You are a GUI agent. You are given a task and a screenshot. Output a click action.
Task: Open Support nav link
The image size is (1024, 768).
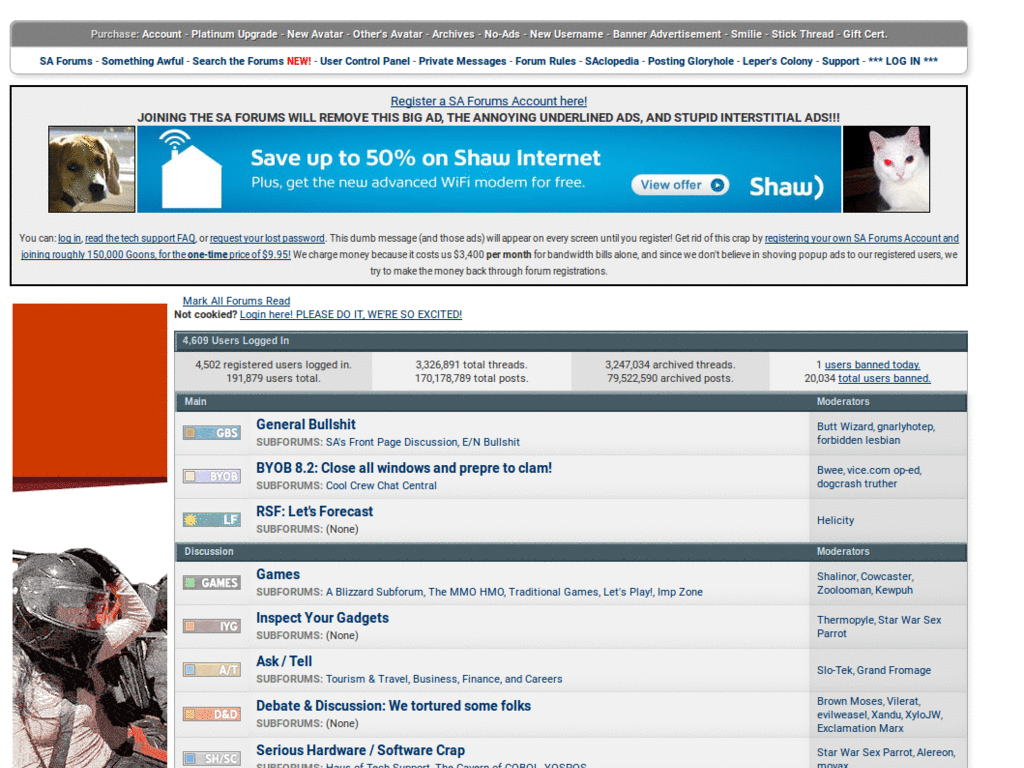(840, 61)
